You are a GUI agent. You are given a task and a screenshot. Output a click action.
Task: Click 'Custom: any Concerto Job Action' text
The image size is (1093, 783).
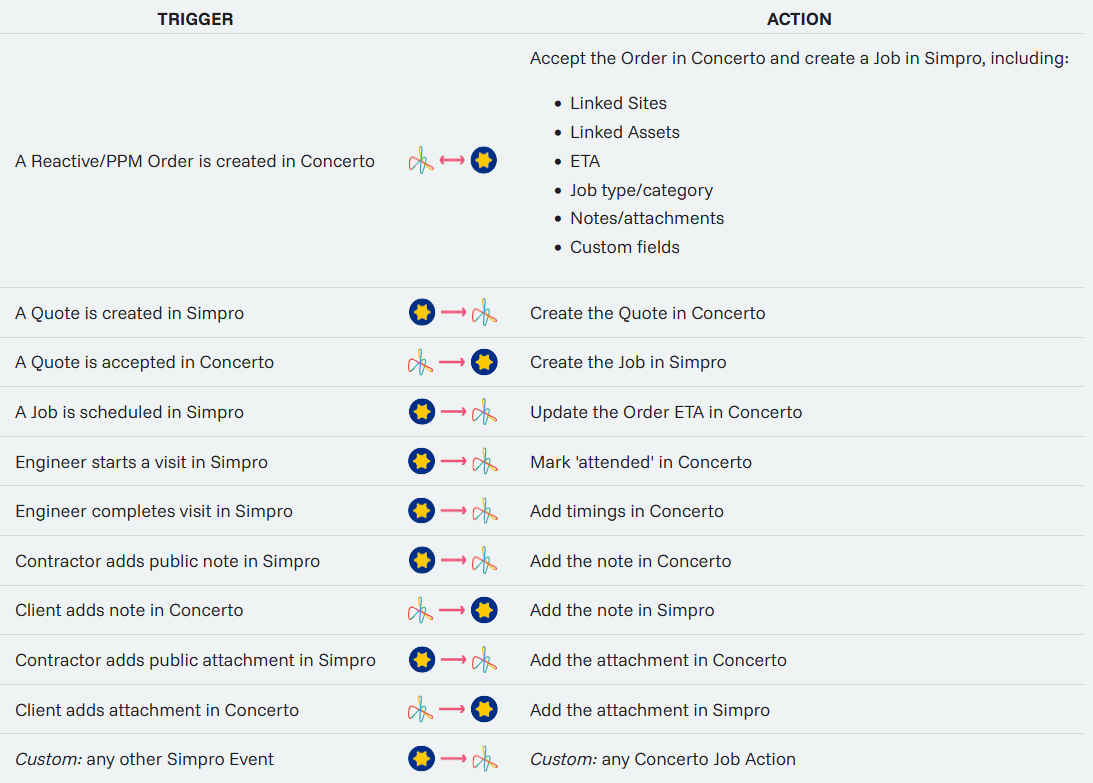[663, 759]
